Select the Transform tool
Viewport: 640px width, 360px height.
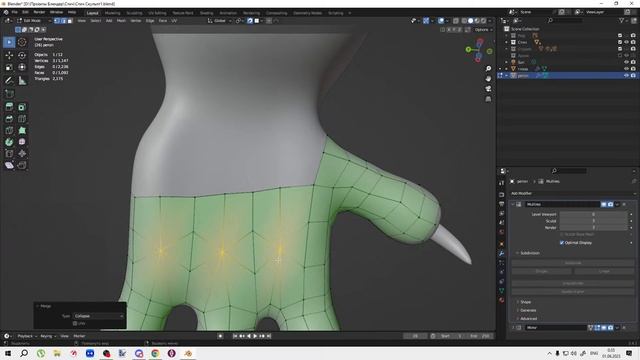coord(22,67)
